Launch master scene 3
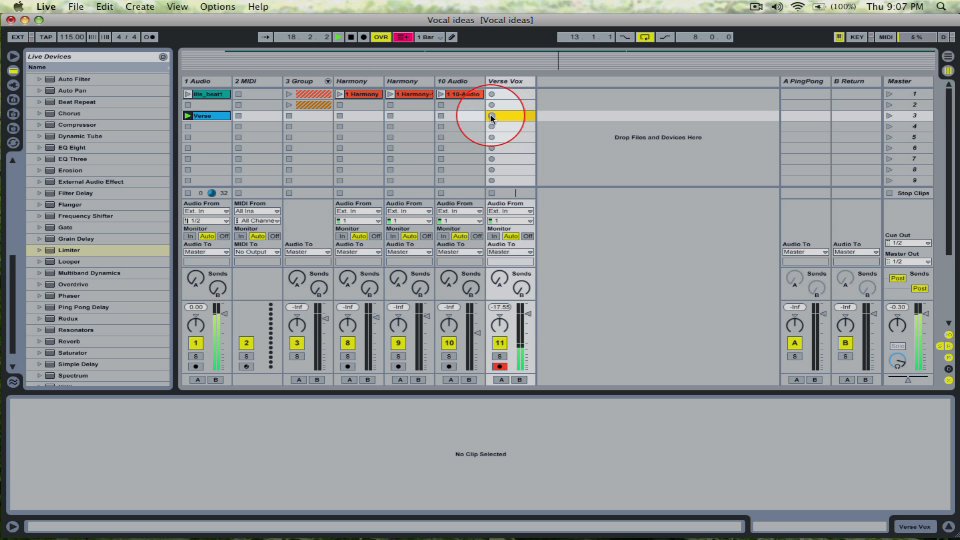 pyautogui.click(x=889, y=116)
